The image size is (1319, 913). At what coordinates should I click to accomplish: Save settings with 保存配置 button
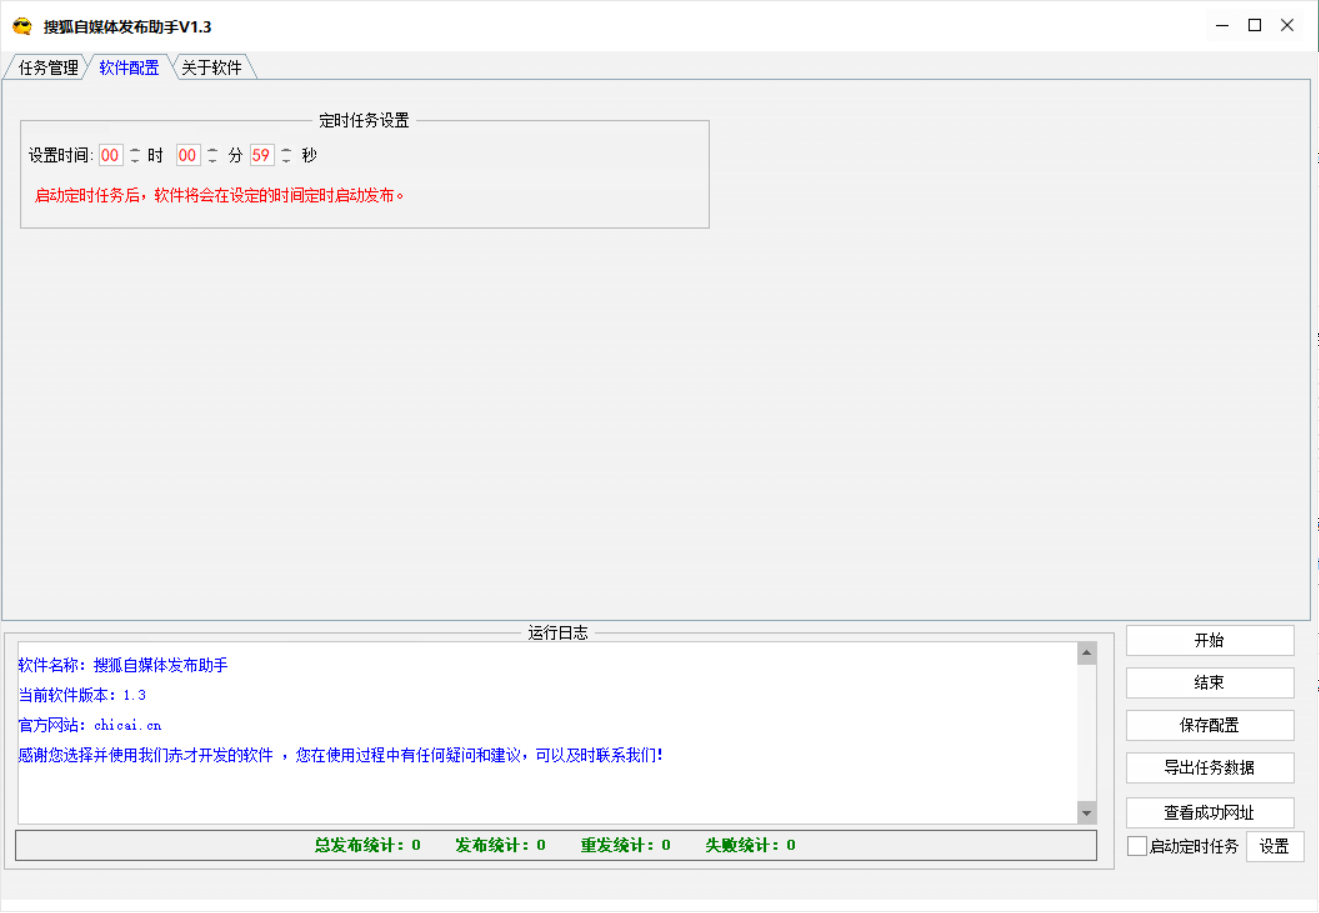(x=1210, y=725)
